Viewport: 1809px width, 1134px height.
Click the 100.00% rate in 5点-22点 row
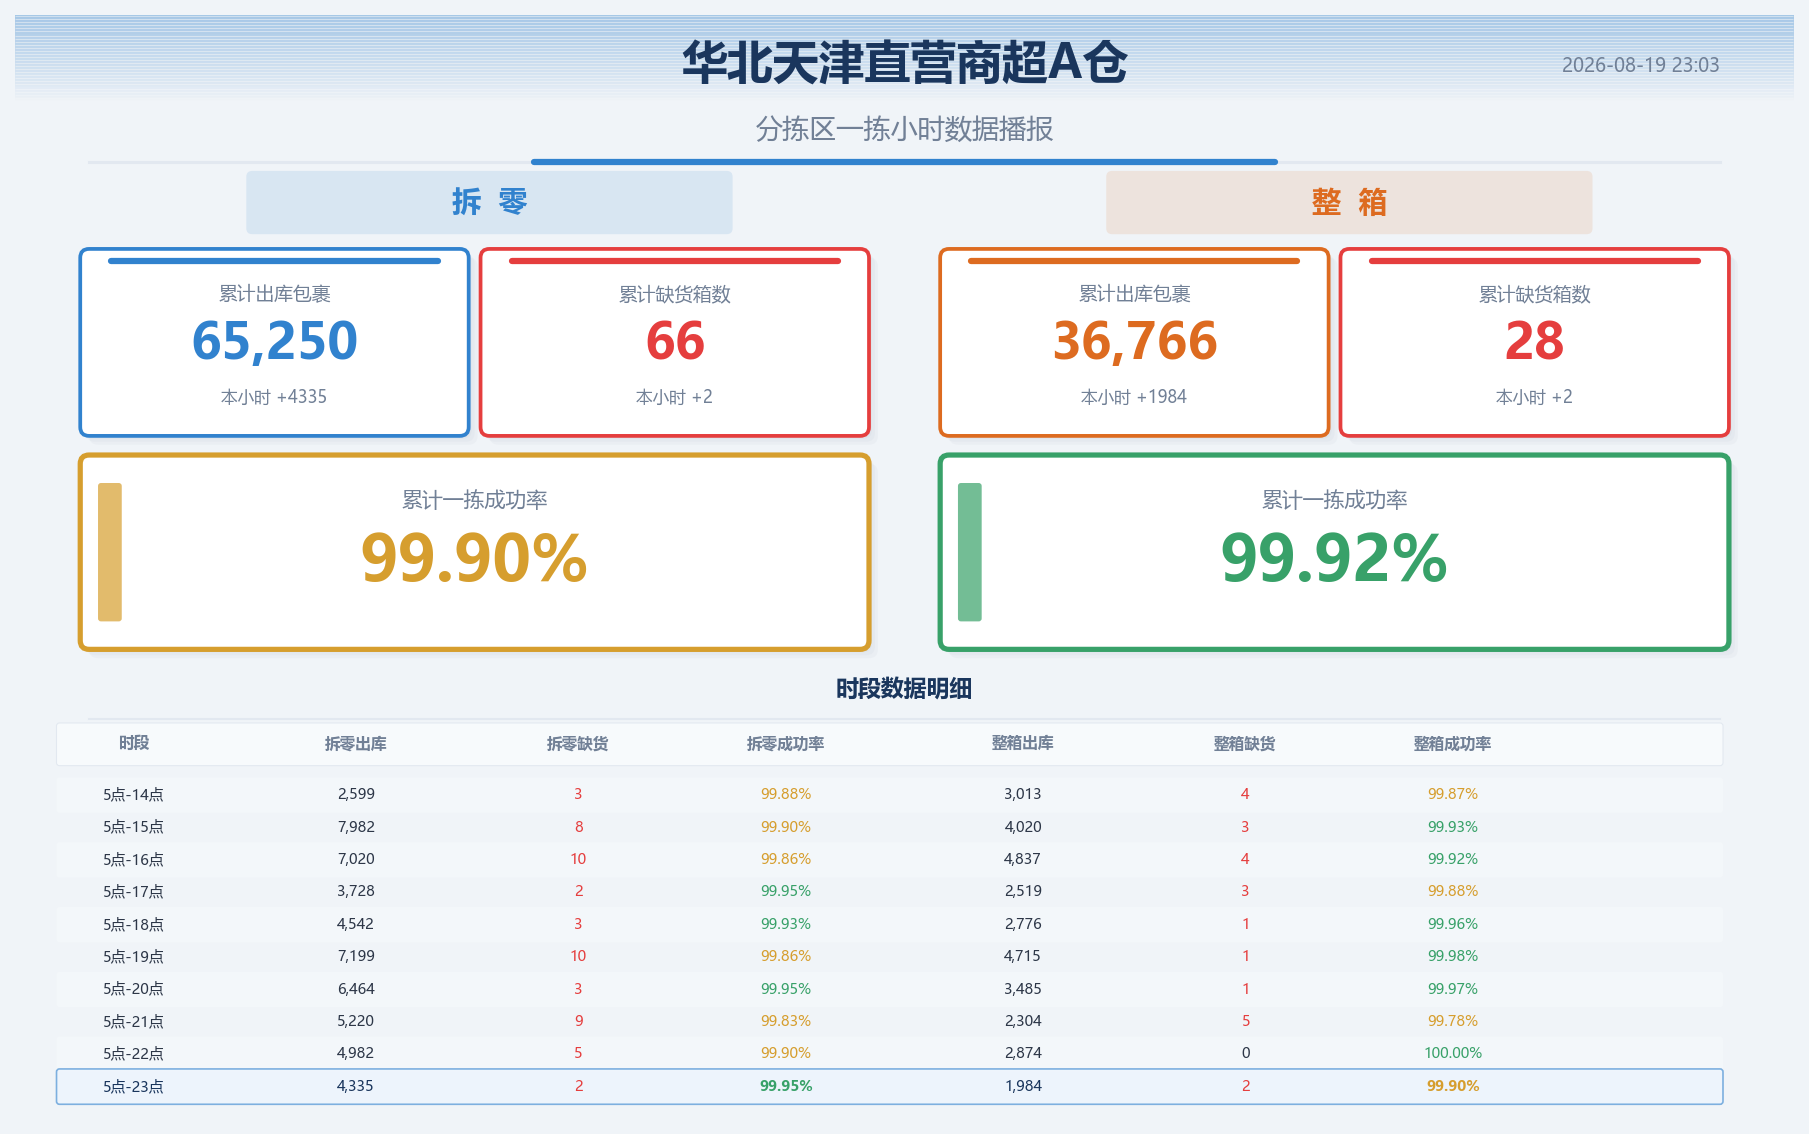pos(1453,1053)
